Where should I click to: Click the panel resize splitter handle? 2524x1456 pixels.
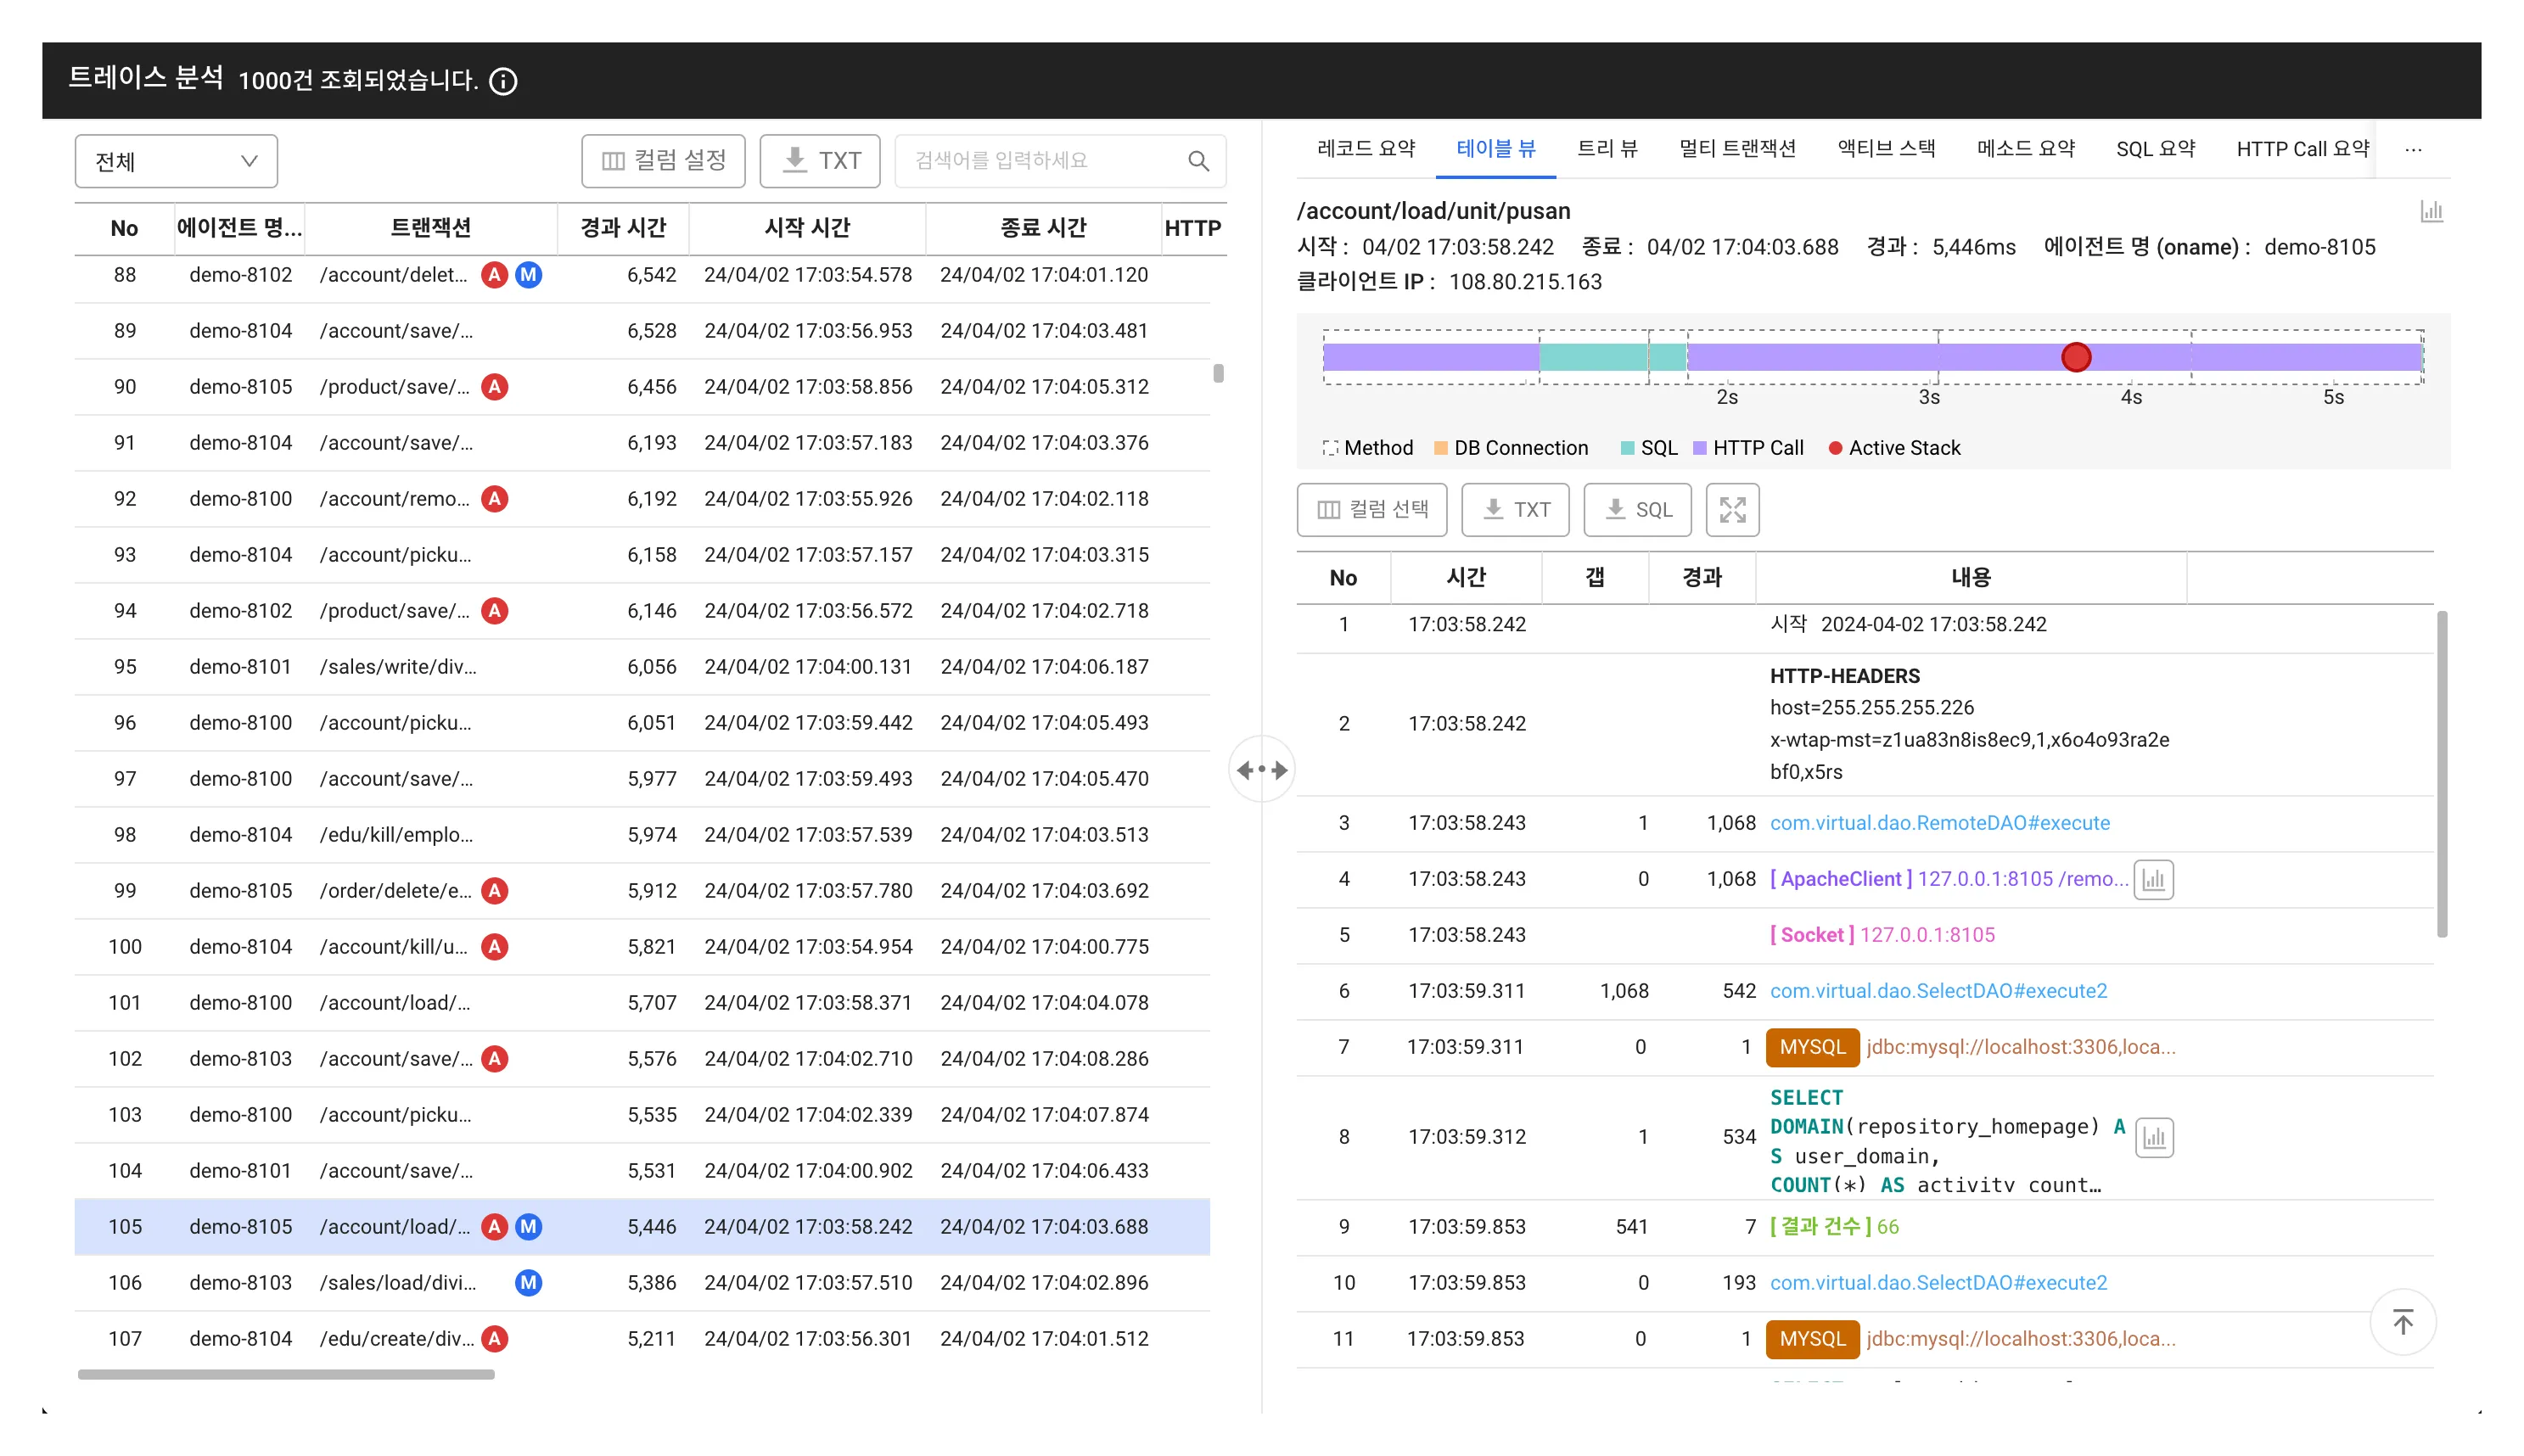(1261, 769)
